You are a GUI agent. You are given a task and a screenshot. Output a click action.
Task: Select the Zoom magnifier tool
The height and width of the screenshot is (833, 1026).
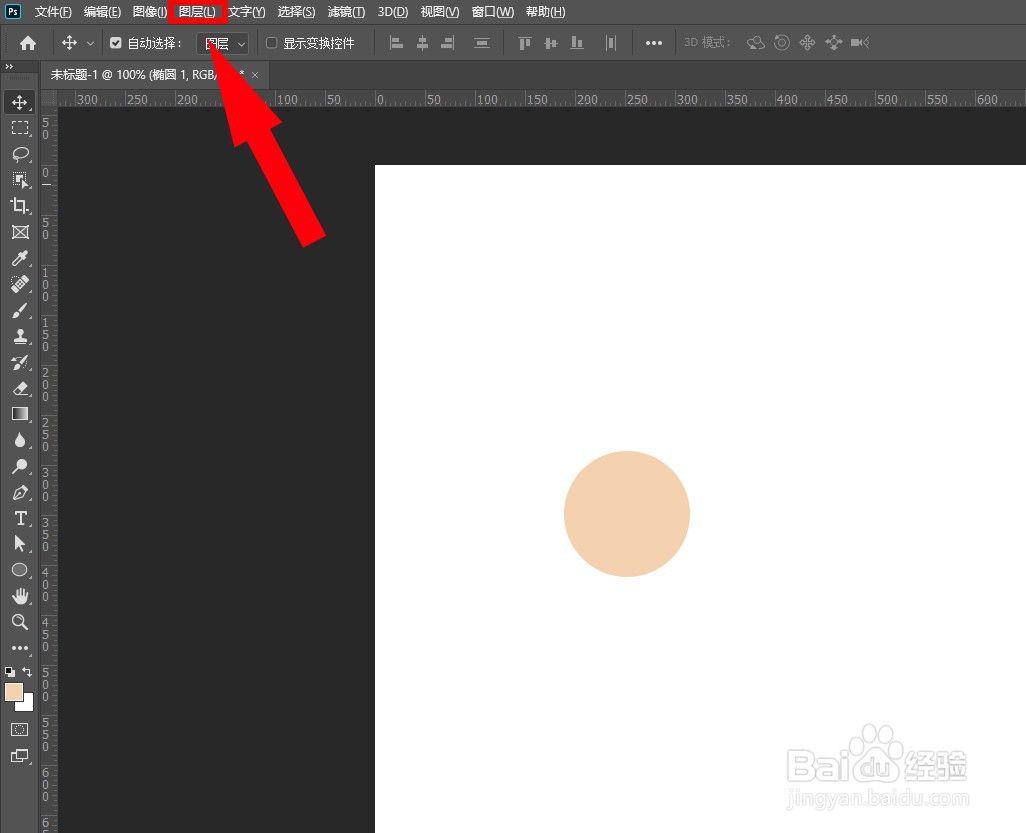20,622
